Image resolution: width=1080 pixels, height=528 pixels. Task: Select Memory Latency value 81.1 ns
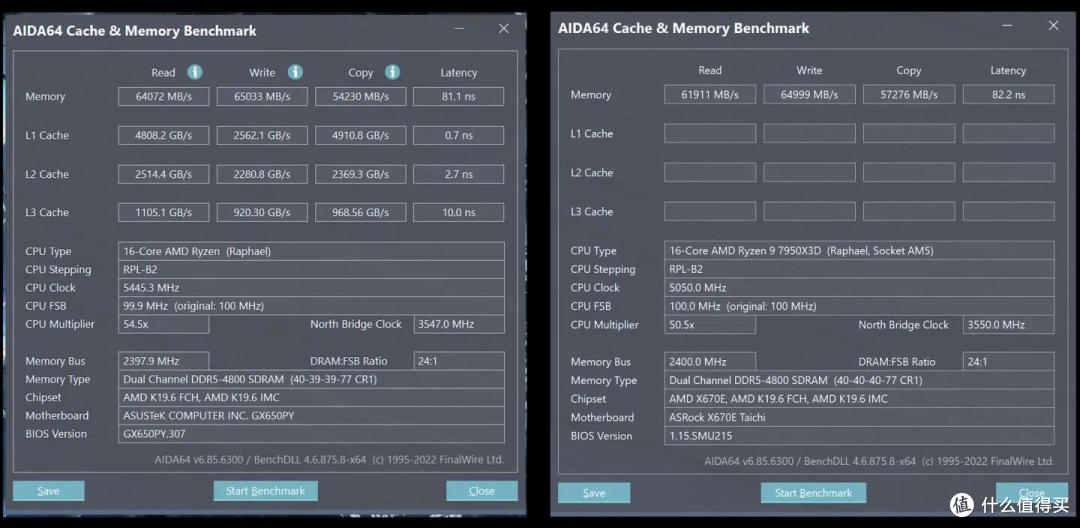click(459, 96)
